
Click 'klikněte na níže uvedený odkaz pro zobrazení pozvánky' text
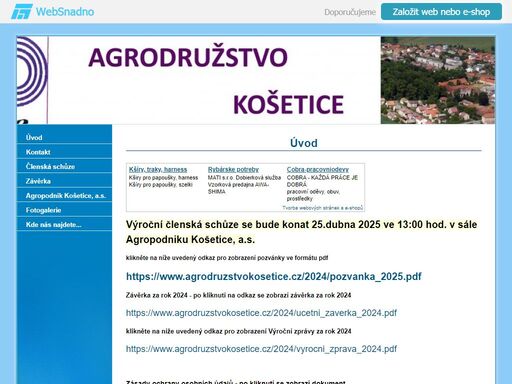coord(227,258)
